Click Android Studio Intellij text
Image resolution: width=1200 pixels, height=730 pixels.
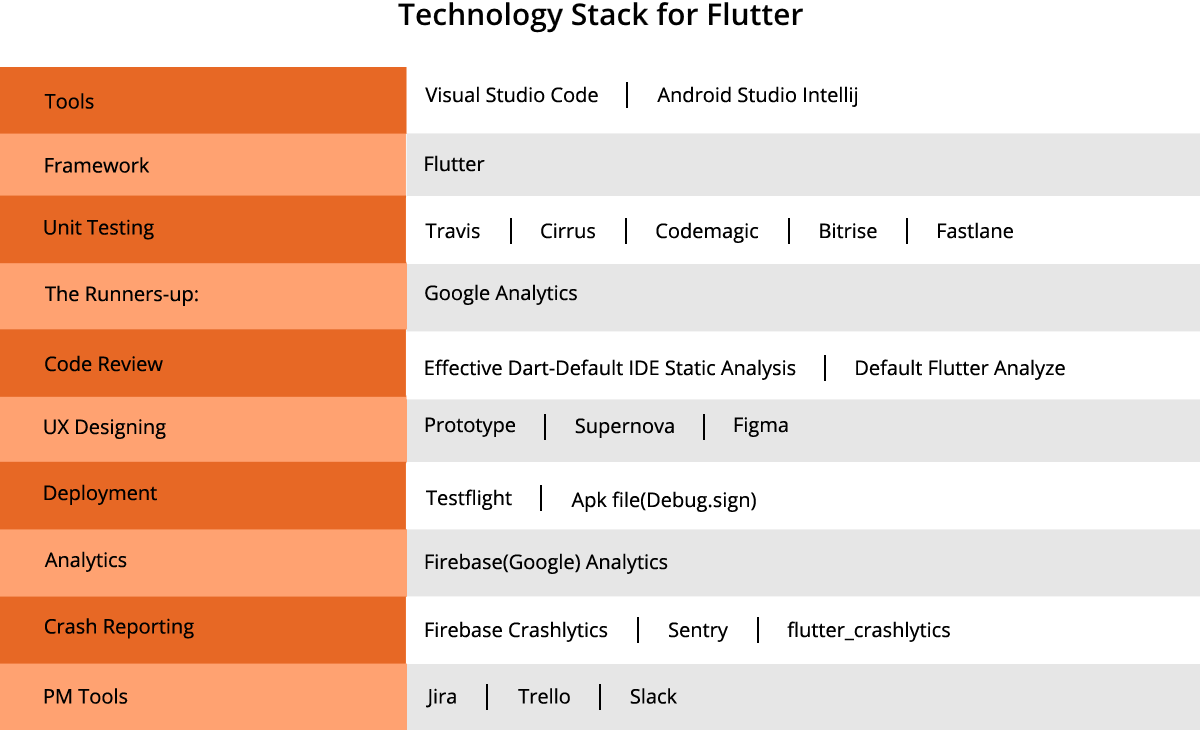[x=757, y=95]
